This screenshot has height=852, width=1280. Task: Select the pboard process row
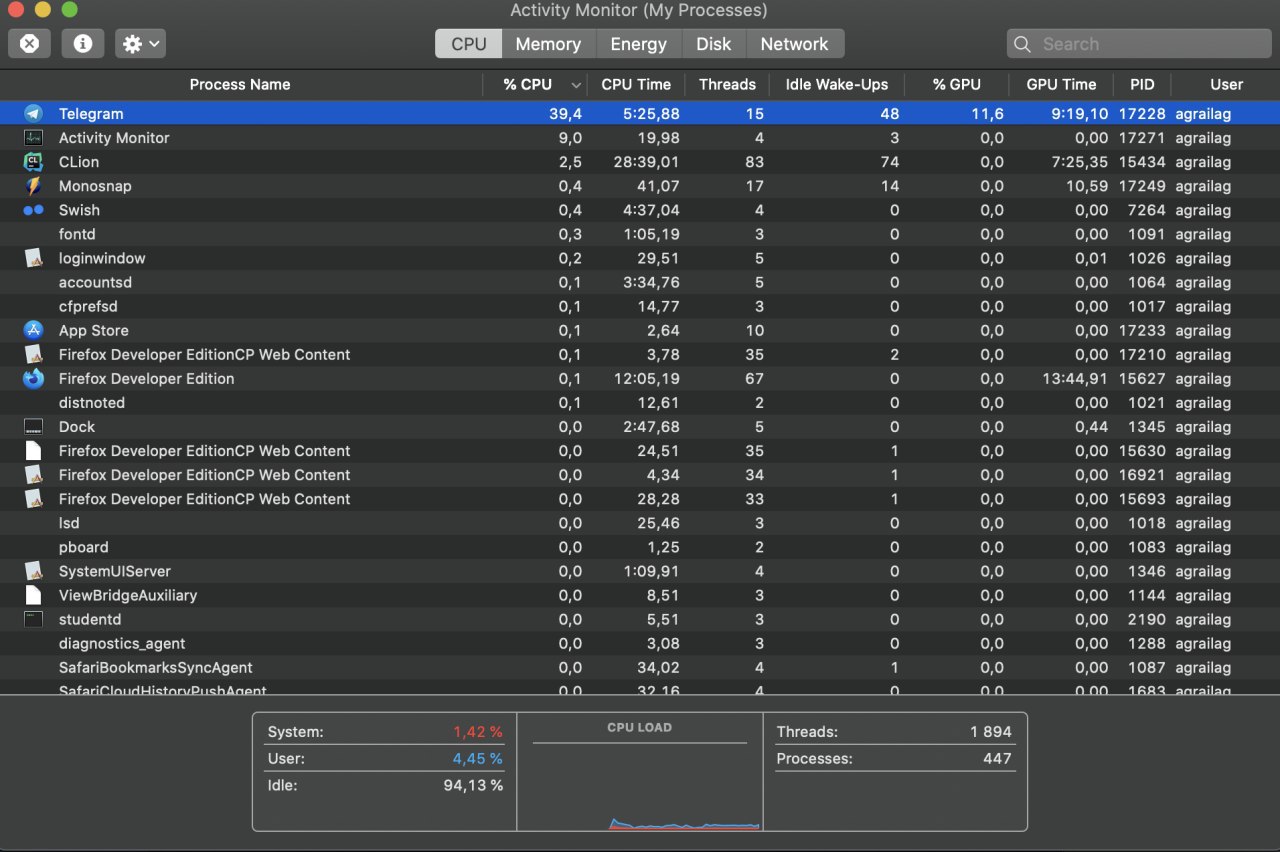point(640,547)
